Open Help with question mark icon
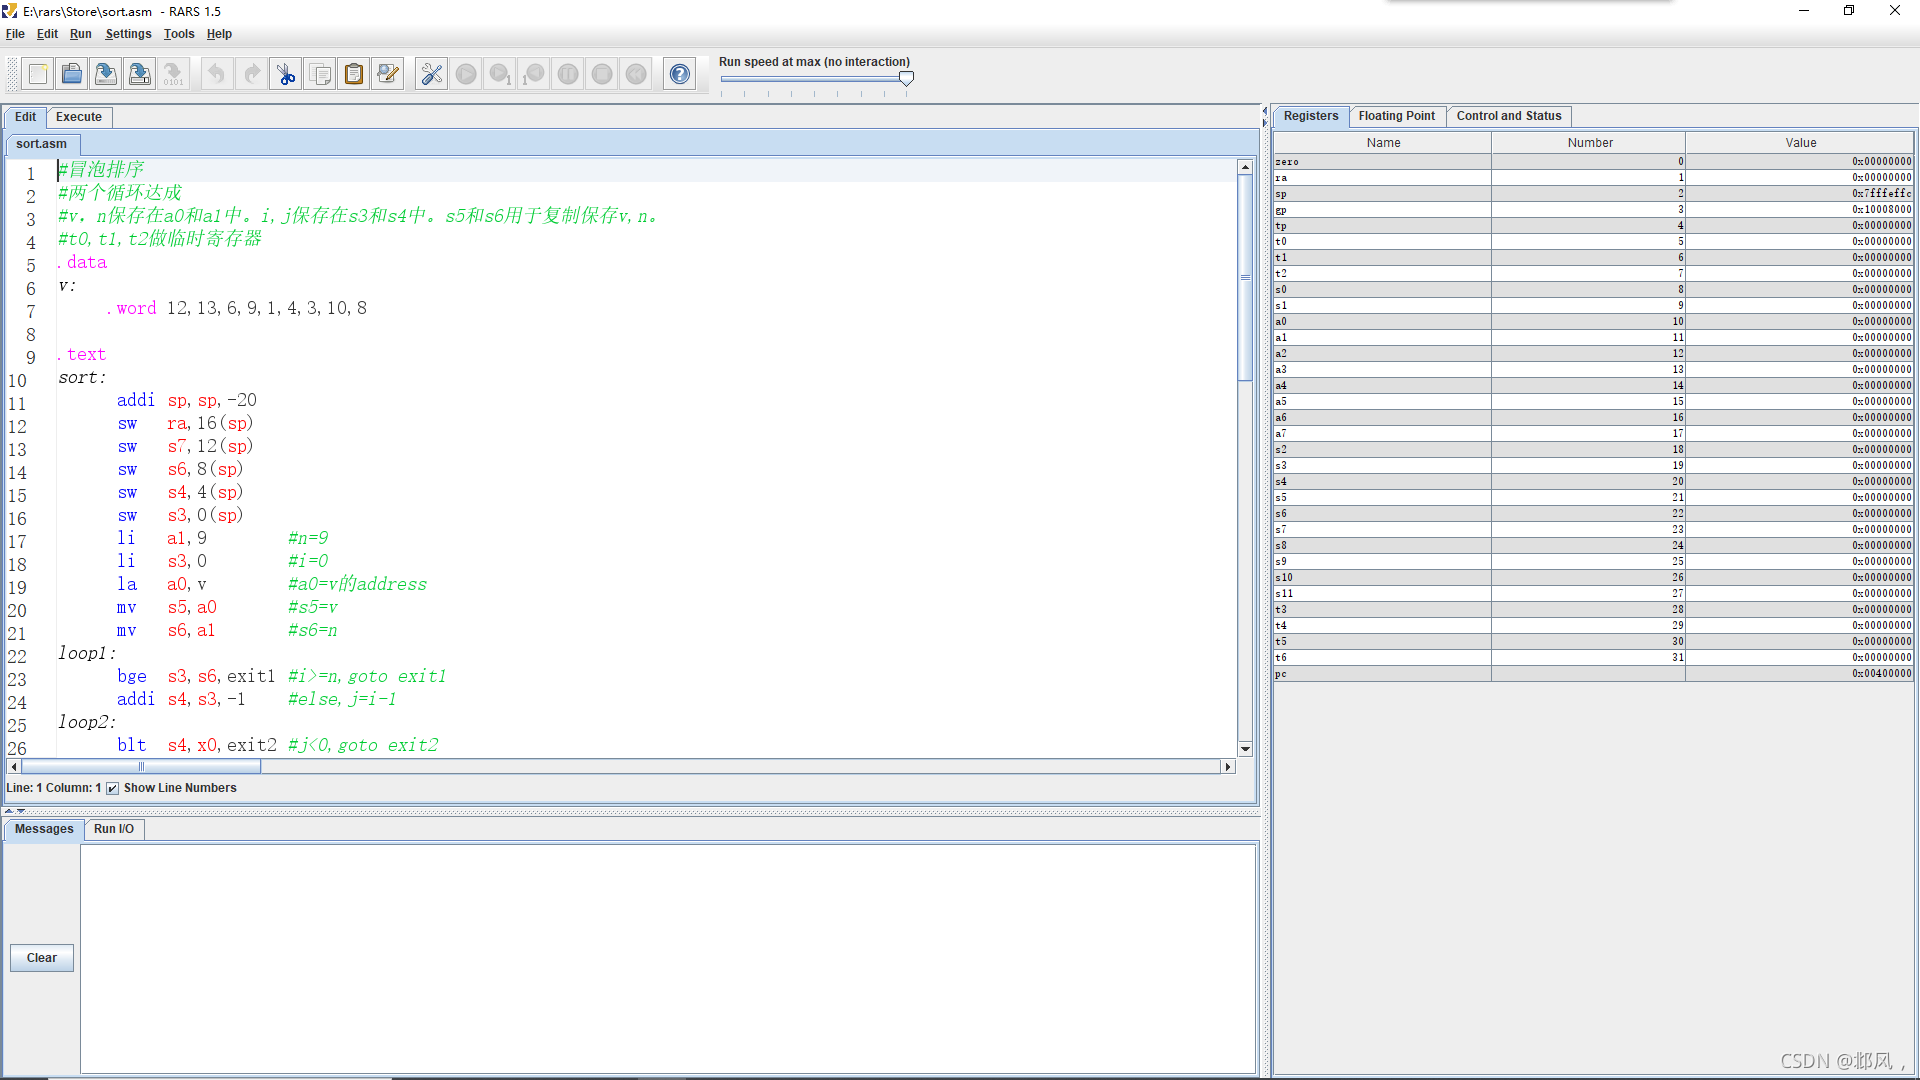 (680, 74)
